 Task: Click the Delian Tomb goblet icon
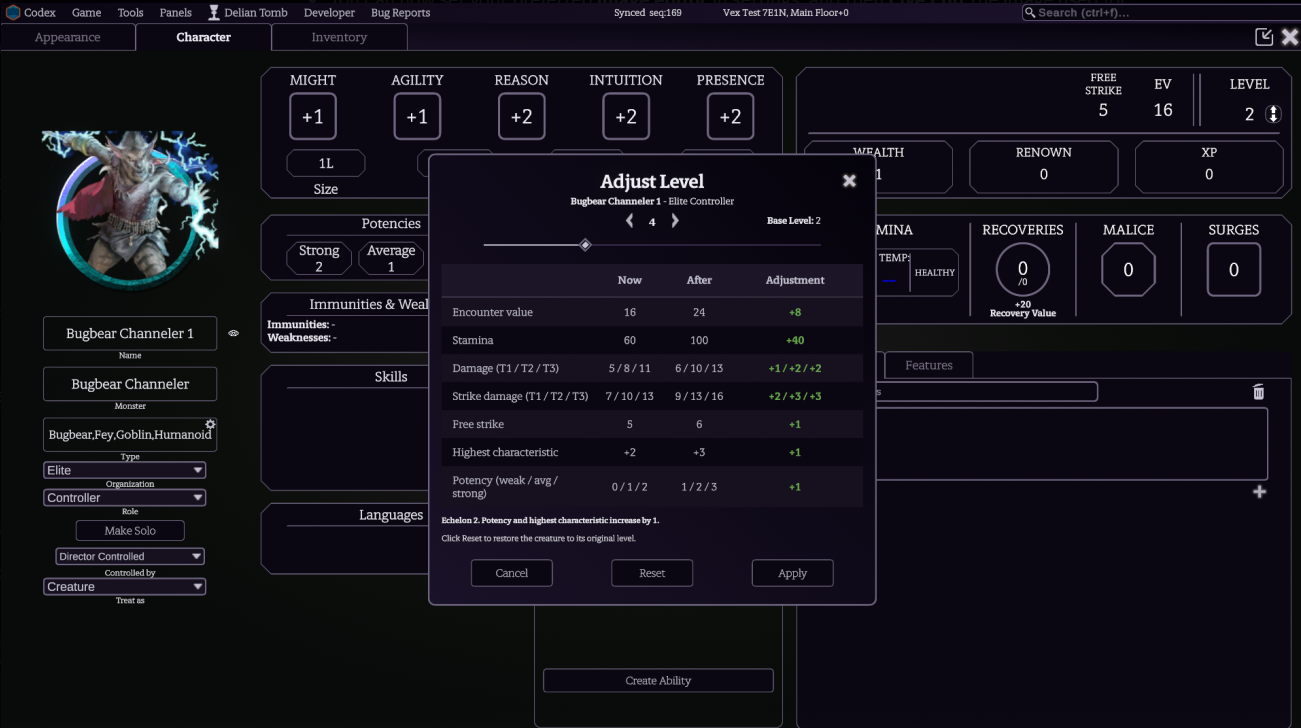tap(214, 13)
